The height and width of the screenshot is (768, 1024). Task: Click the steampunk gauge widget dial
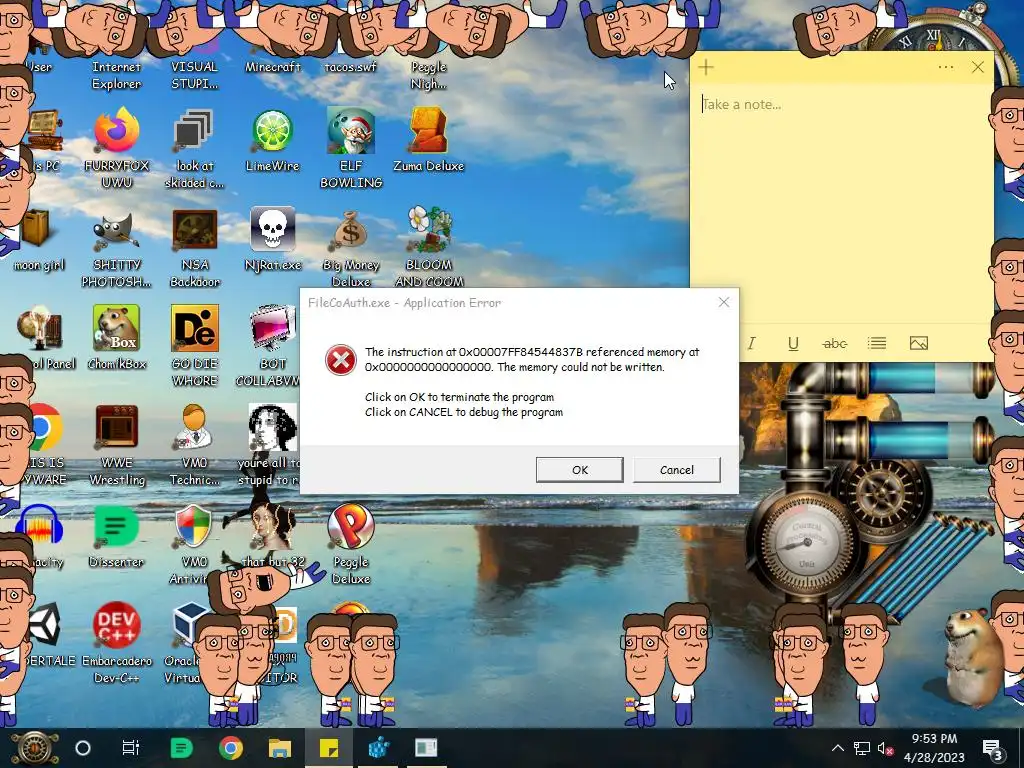pyautogui.click(x=807, y=542)
